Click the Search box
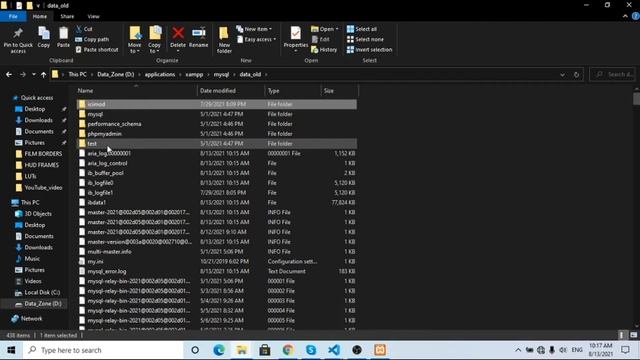Screen dimensions: 640x360 (x=613, y=74)
